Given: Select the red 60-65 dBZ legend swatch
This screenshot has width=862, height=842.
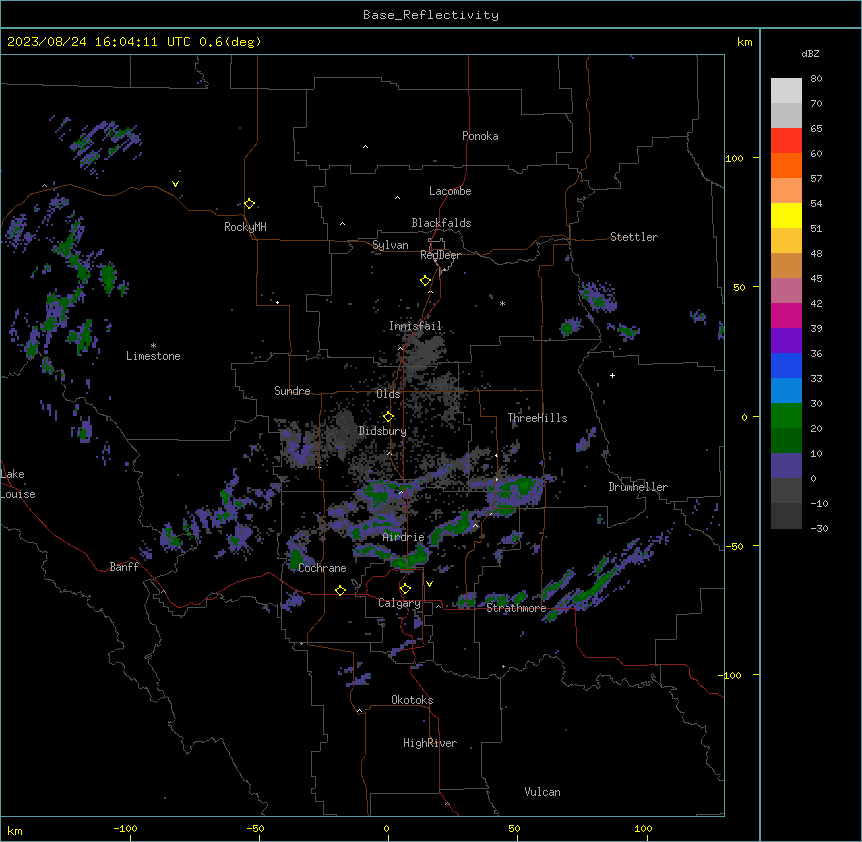Looking at the screenshot, I should tap(786, 140).
